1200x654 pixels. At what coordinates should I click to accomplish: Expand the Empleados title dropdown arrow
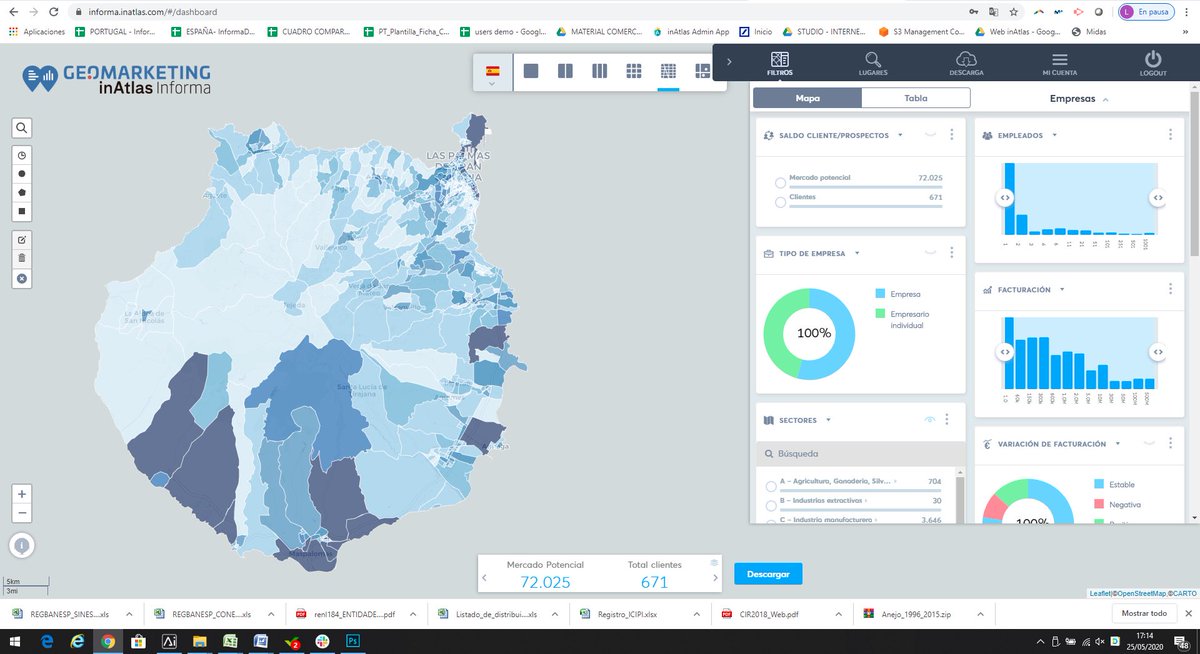pos(1054,135)
